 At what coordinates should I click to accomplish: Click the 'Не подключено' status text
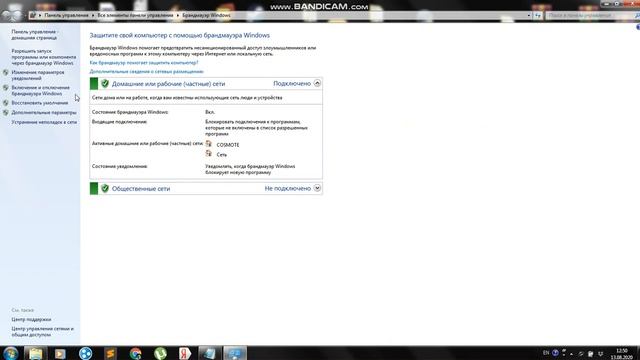(288, 188)
